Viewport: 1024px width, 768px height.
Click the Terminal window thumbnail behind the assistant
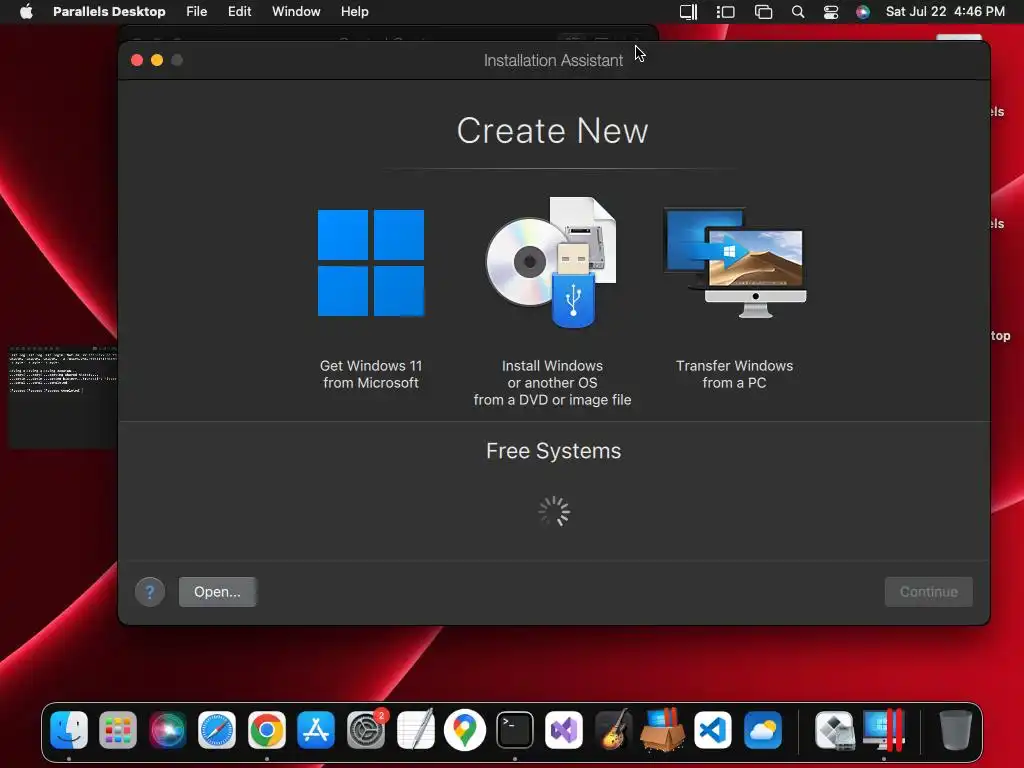pos(63,397)
